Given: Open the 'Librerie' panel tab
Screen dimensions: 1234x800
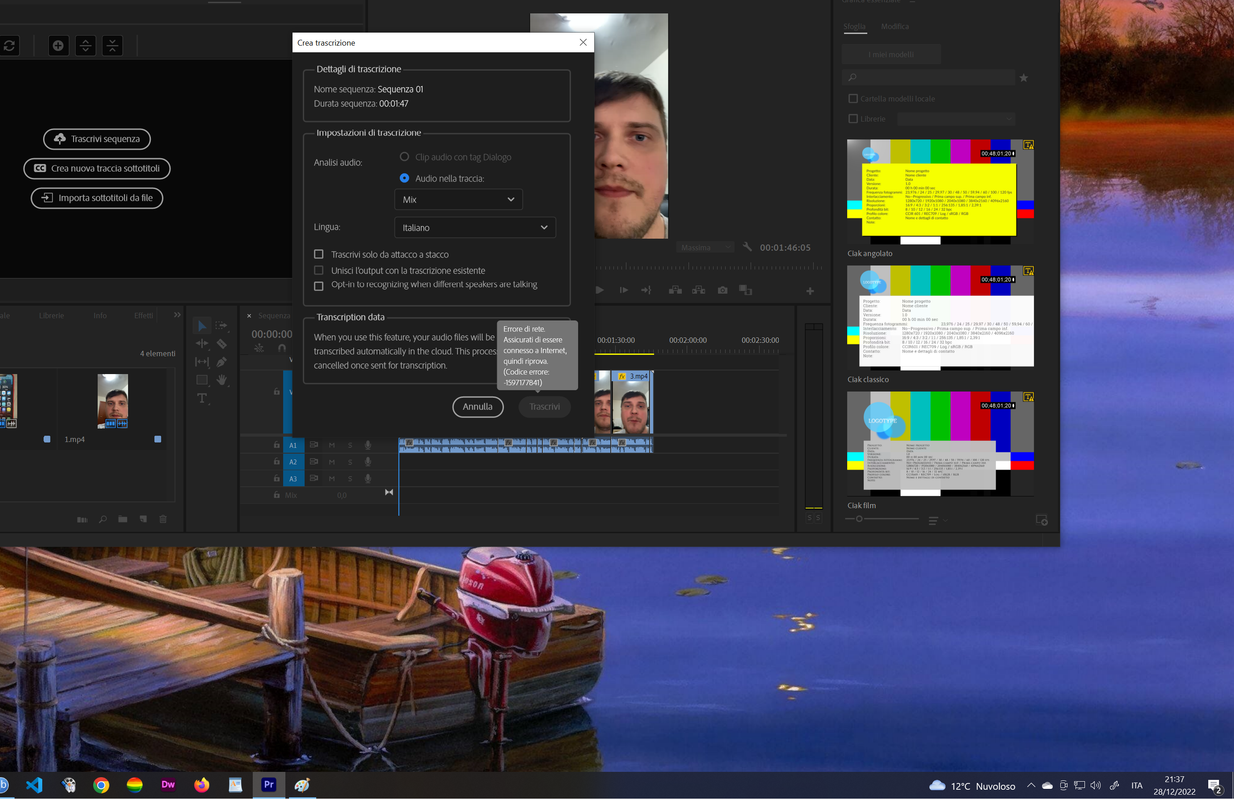Looking at the screenshot, I should pos(51,315).
